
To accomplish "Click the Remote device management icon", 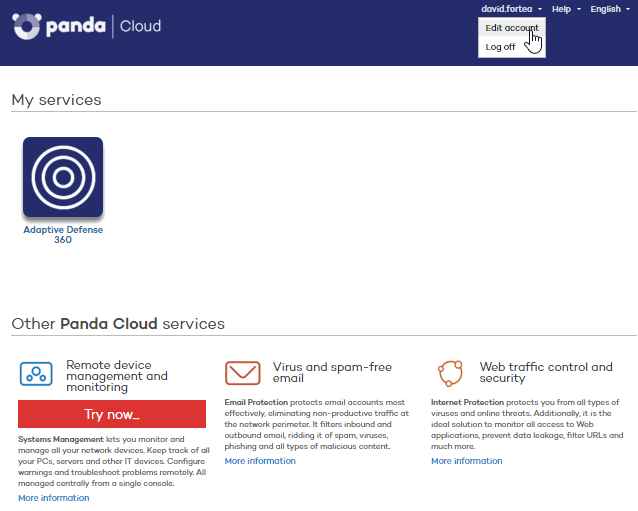I will (36, 374).
